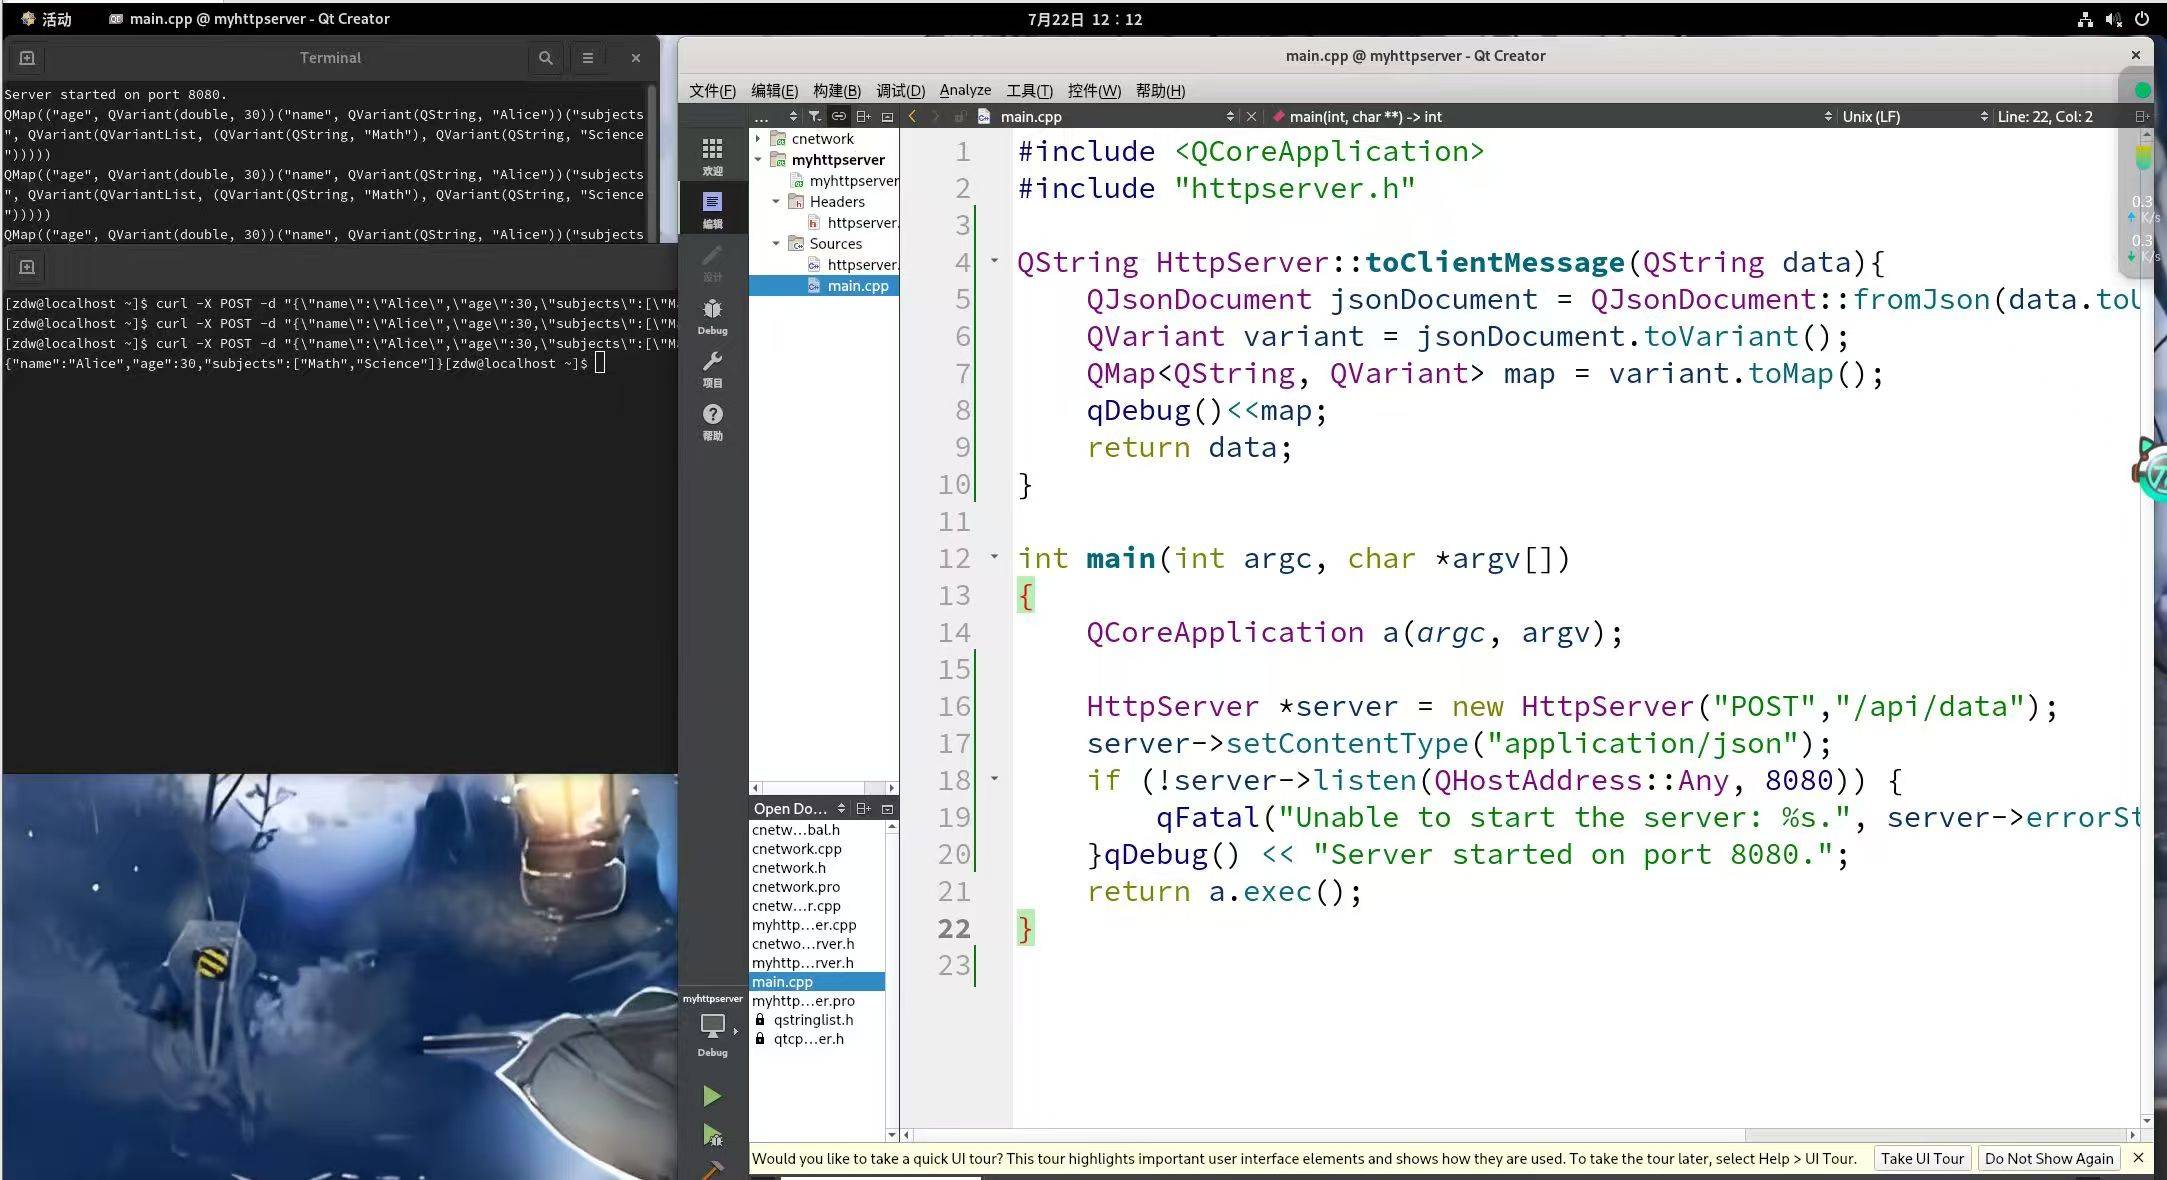The width and height of the screenshot is (2167, 1180).
Task: Open cnetwork.pro in Open Documents list
Action: [x=796, y=887]
